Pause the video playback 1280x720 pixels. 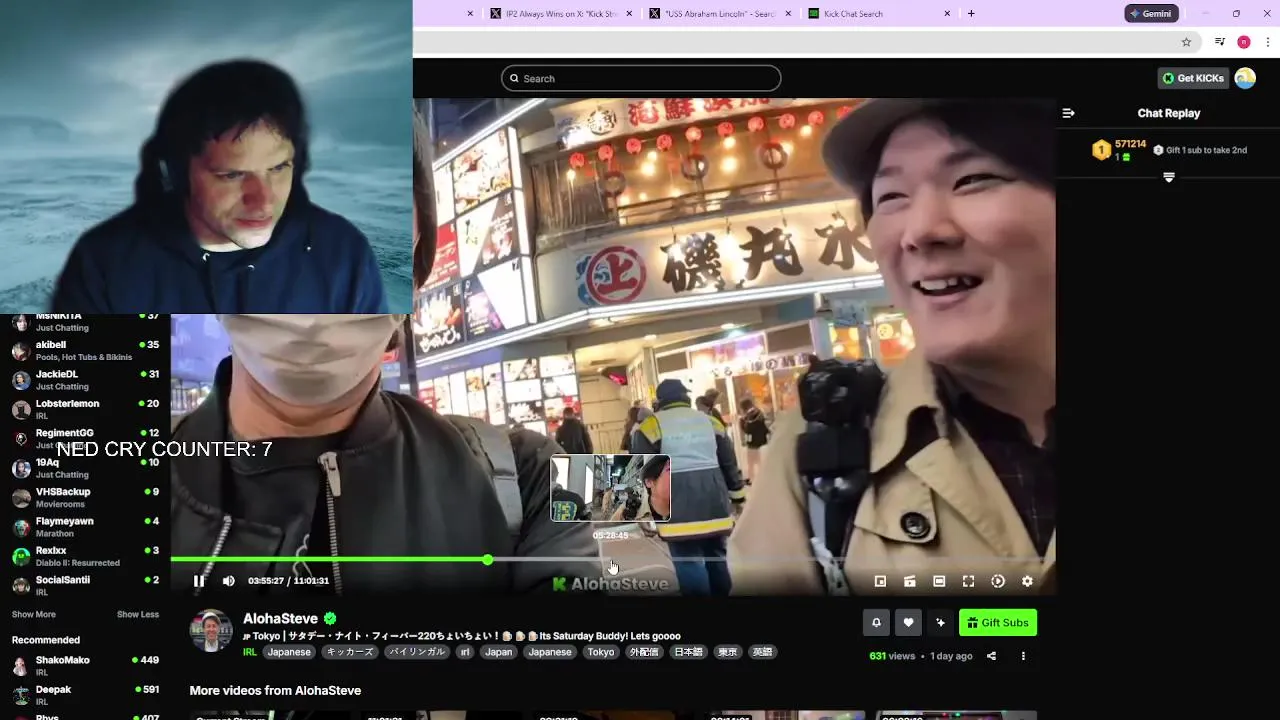[199, 581]
